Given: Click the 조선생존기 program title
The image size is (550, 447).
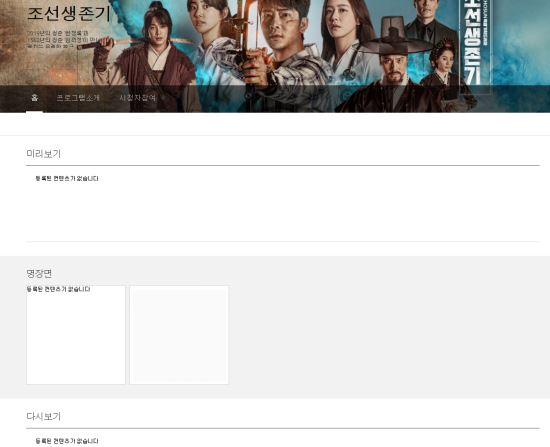Looking at the screenshot, I should point(69,14).
